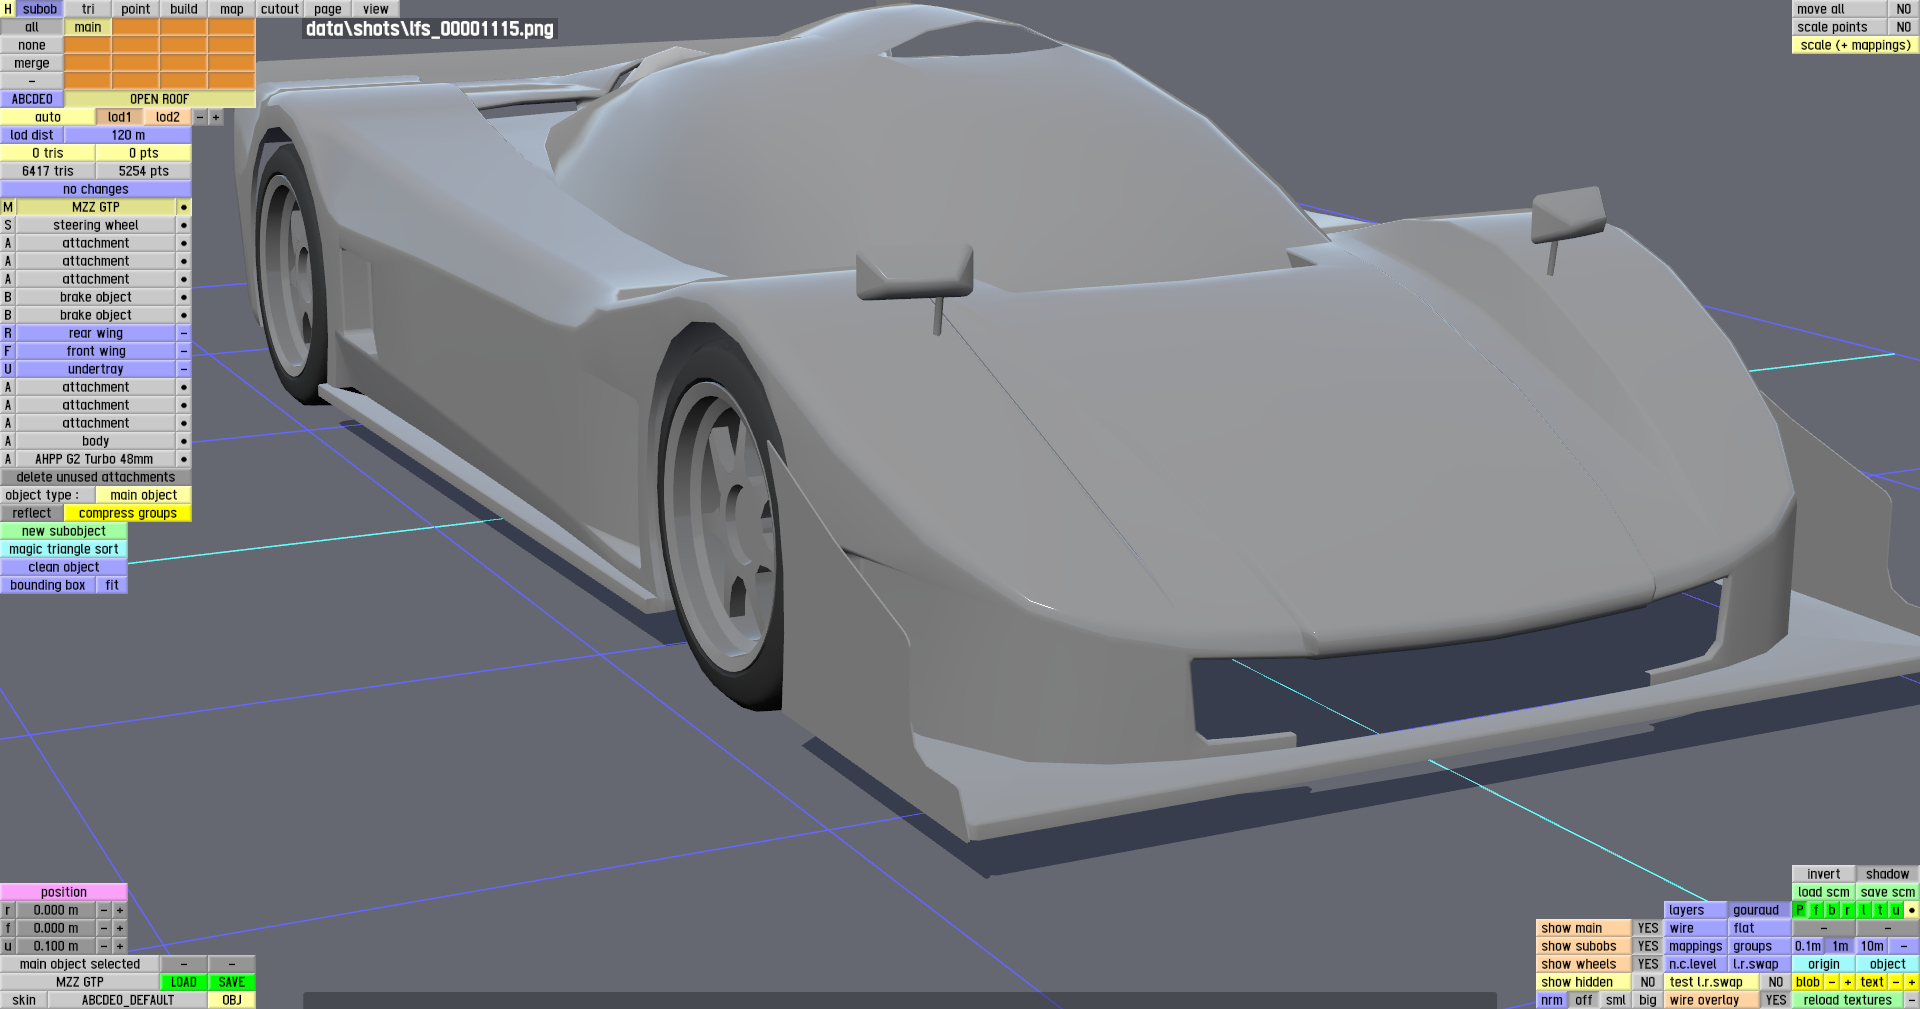The width and height of the screenshot is (1920, 1009).
Task: Toggle the dot beside MZZ GTP row
Action: (184, 207)
